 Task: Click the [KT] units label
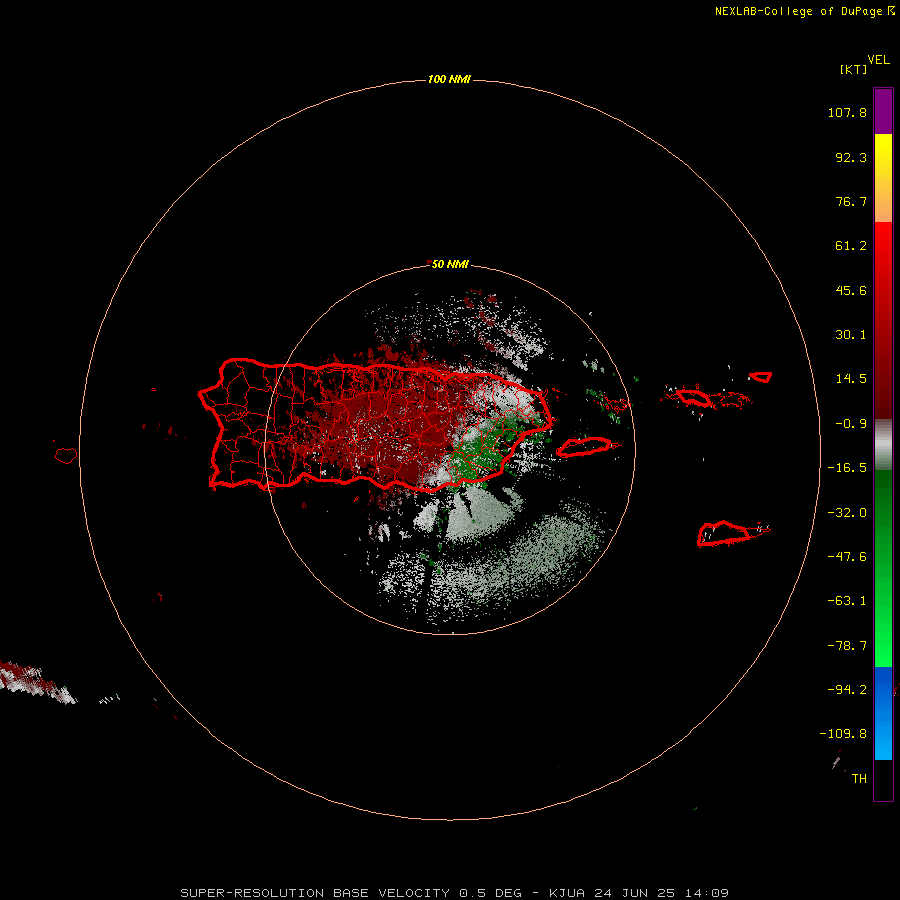853,69
